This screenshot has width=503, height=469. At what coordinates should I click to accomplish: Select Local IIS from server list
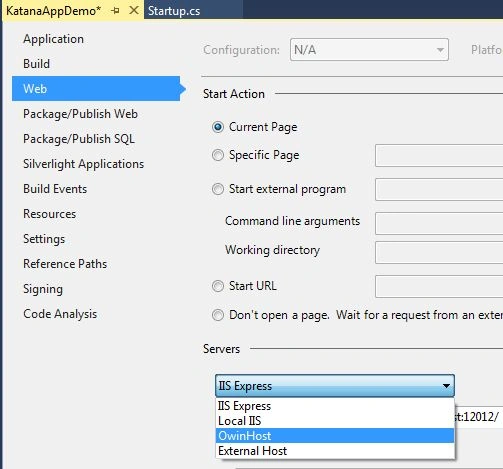(335, 421)
